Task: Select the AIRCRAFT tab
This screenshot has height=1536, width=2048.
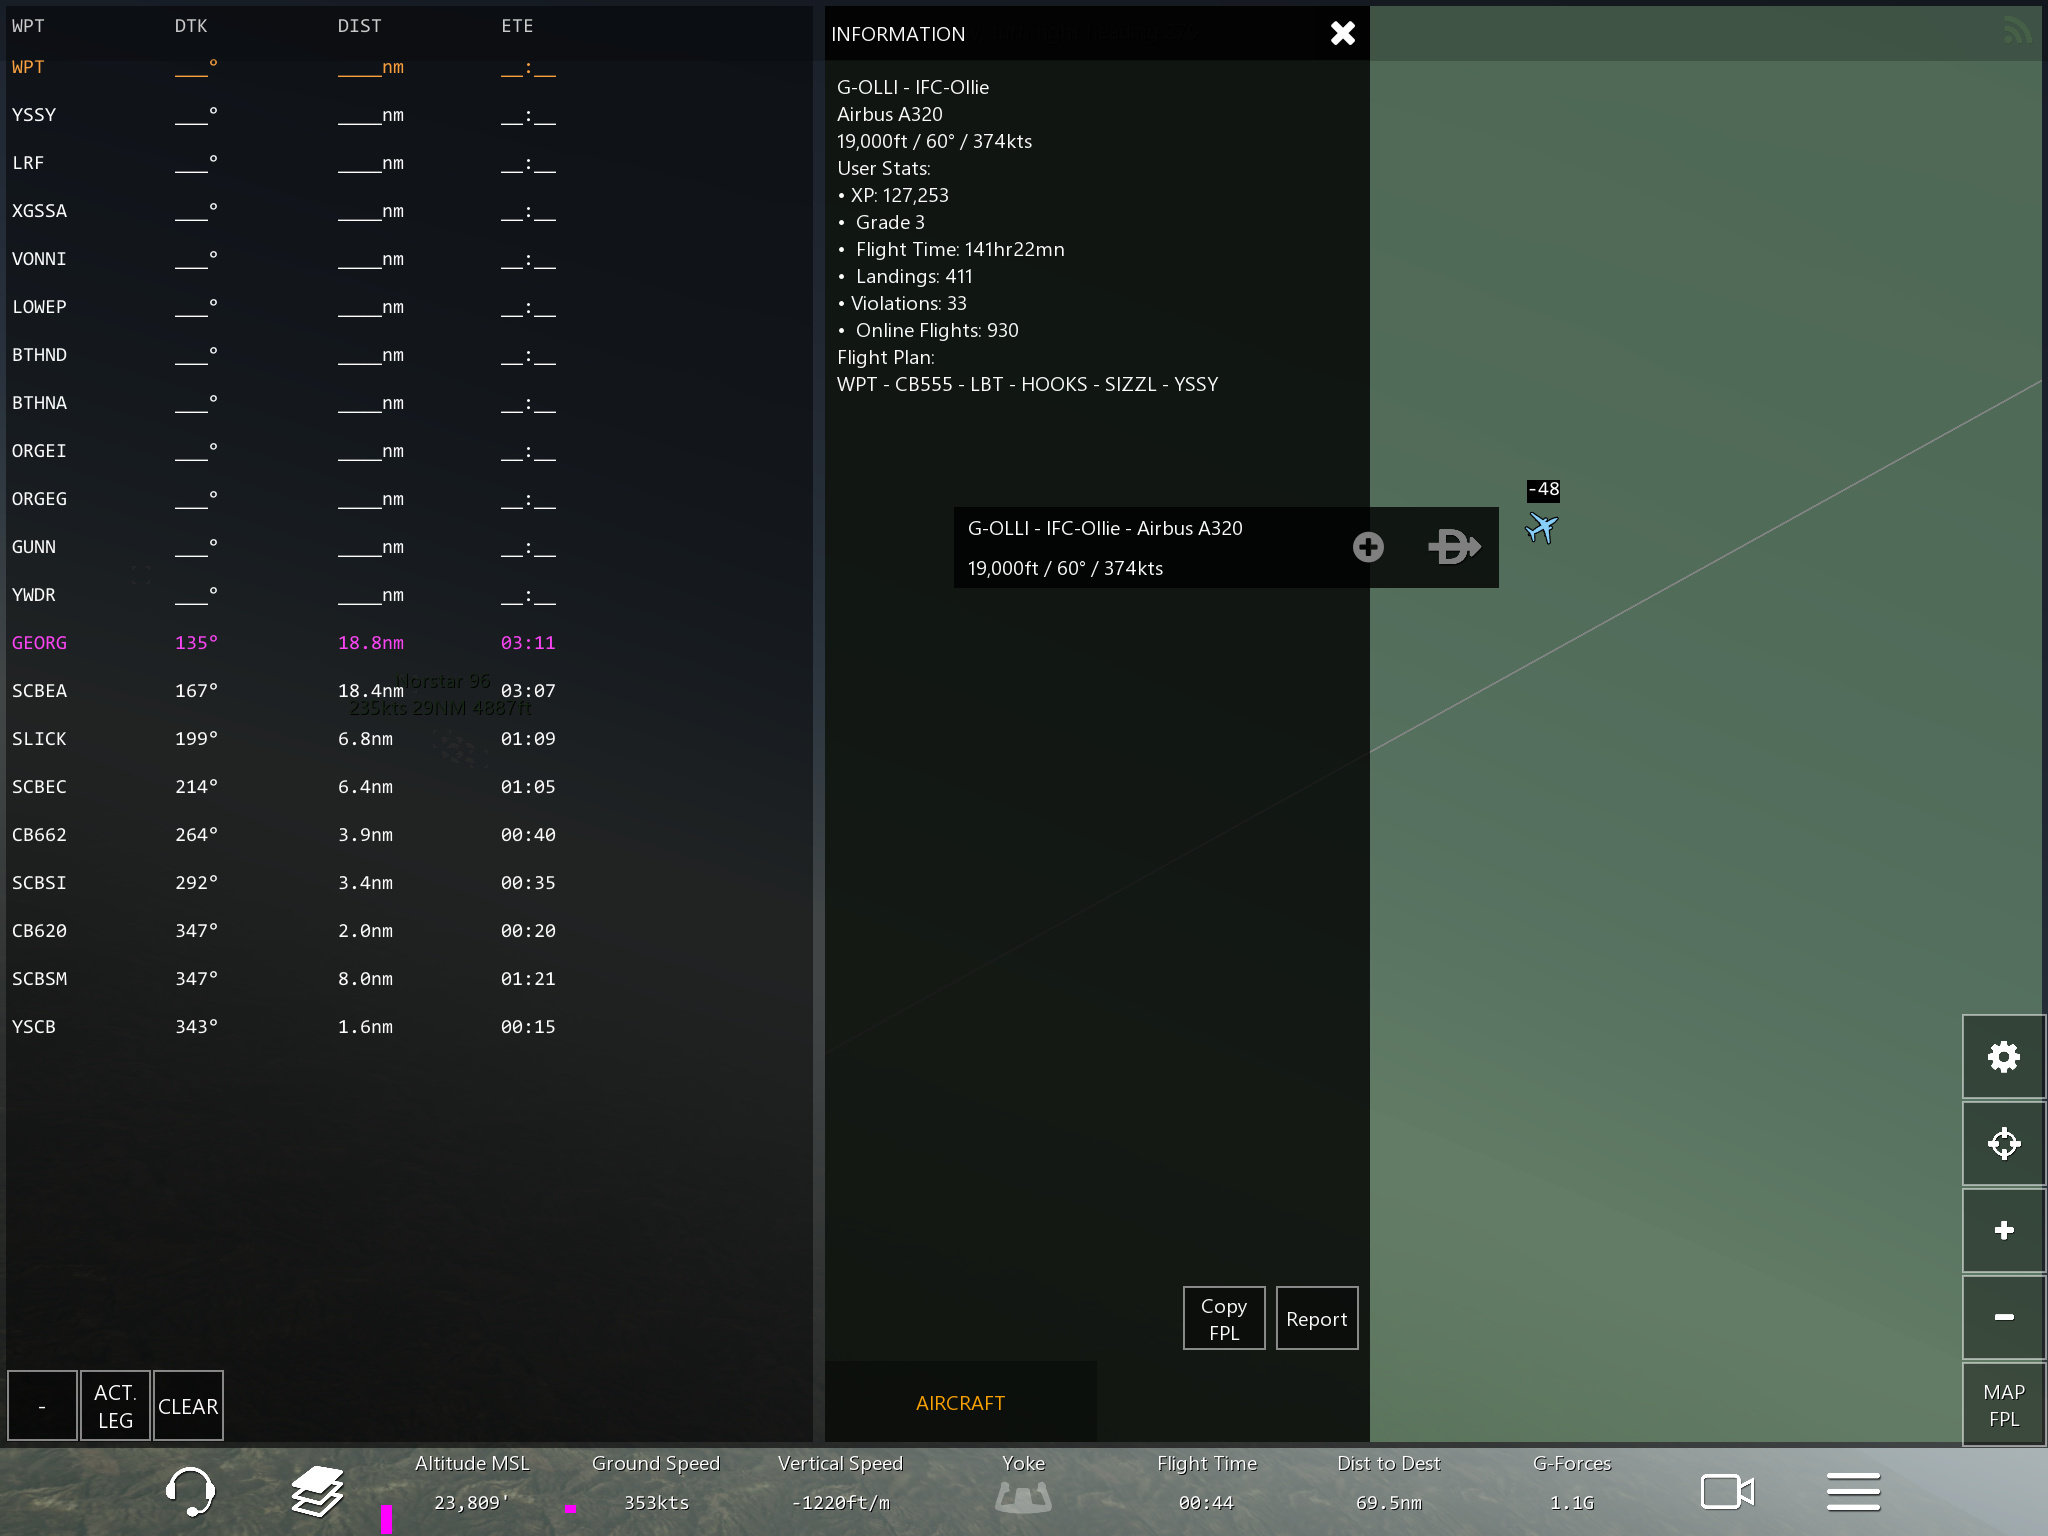Action: click(x=960, y=1403)
